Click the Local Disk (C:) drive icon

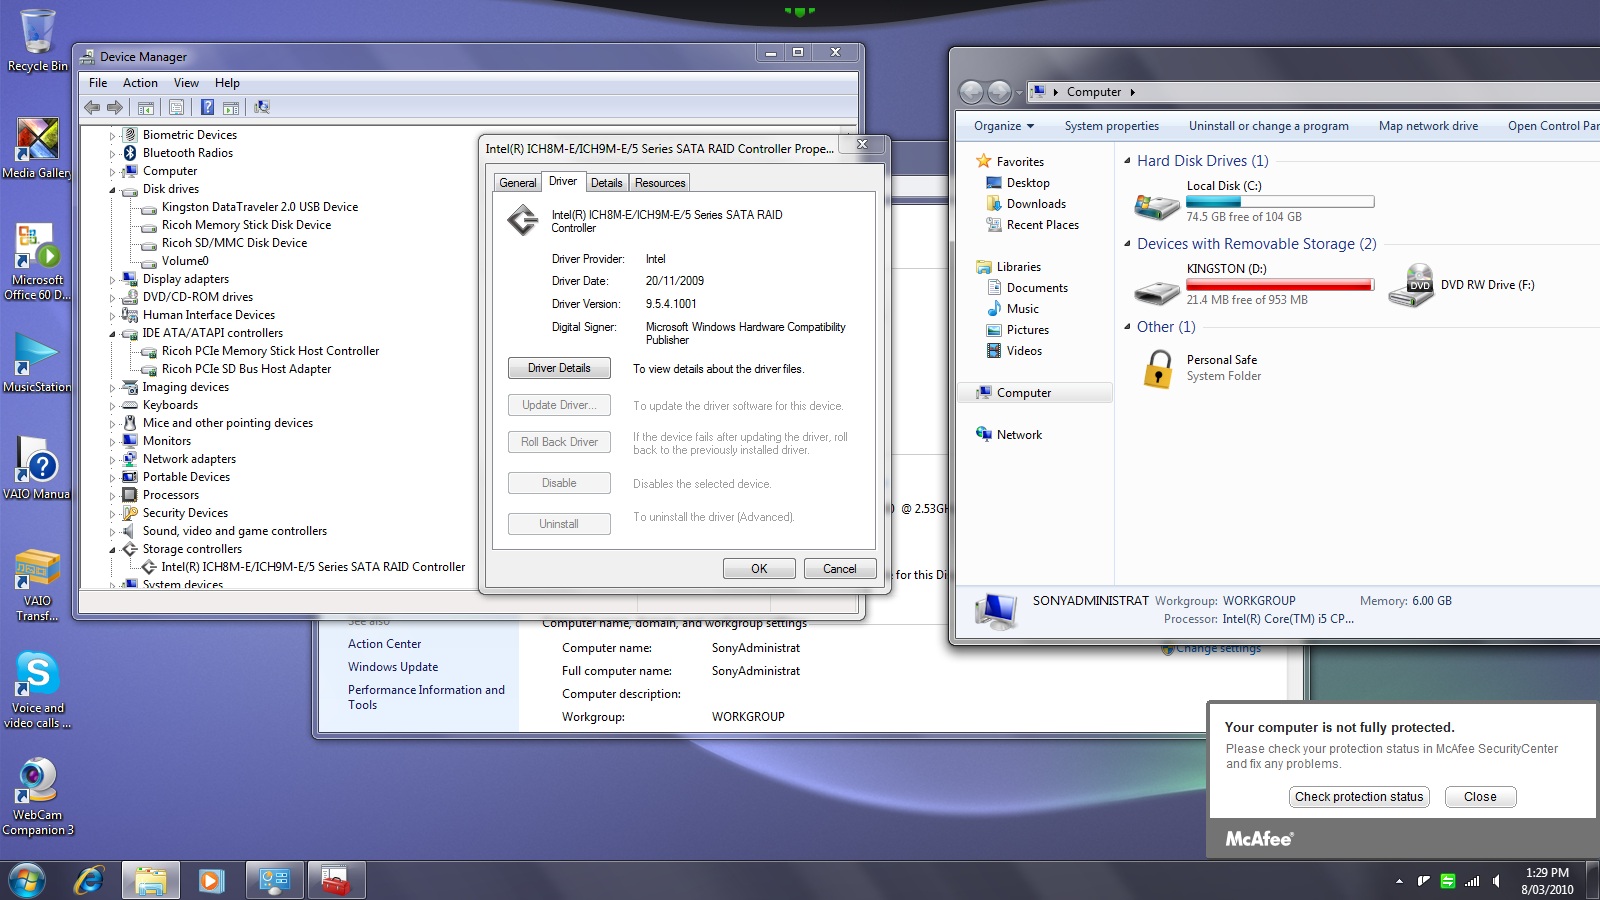point(1156,205)
